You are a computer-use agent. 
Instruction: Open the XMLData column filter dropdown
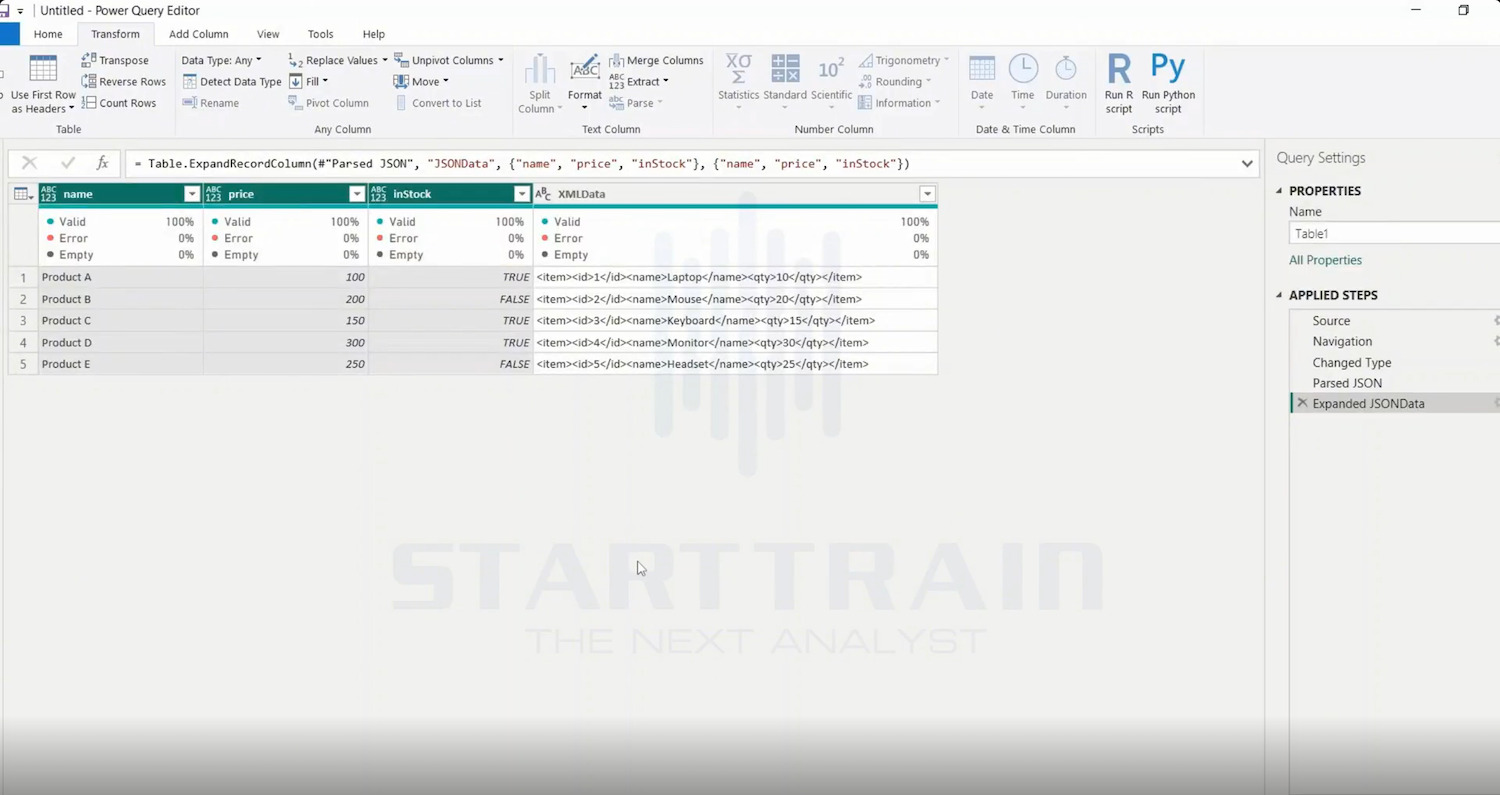tap(927, 194)
